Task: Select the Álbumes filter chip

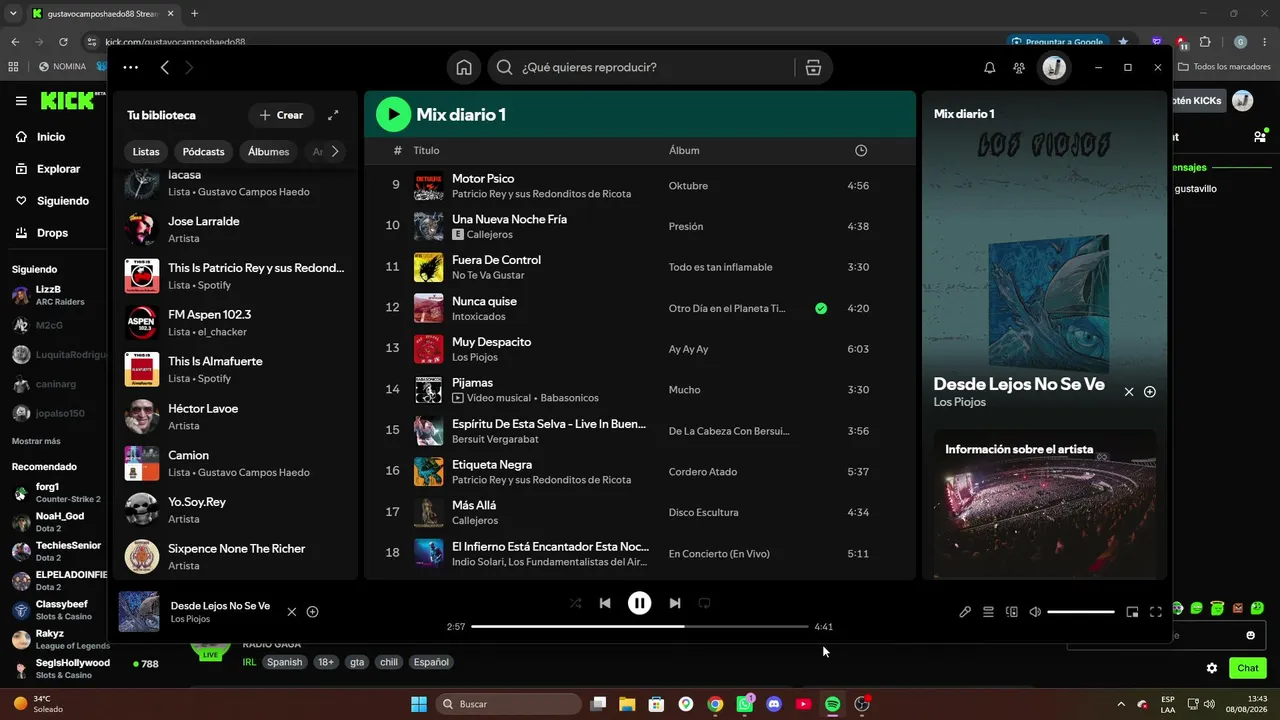Action: 269,152
